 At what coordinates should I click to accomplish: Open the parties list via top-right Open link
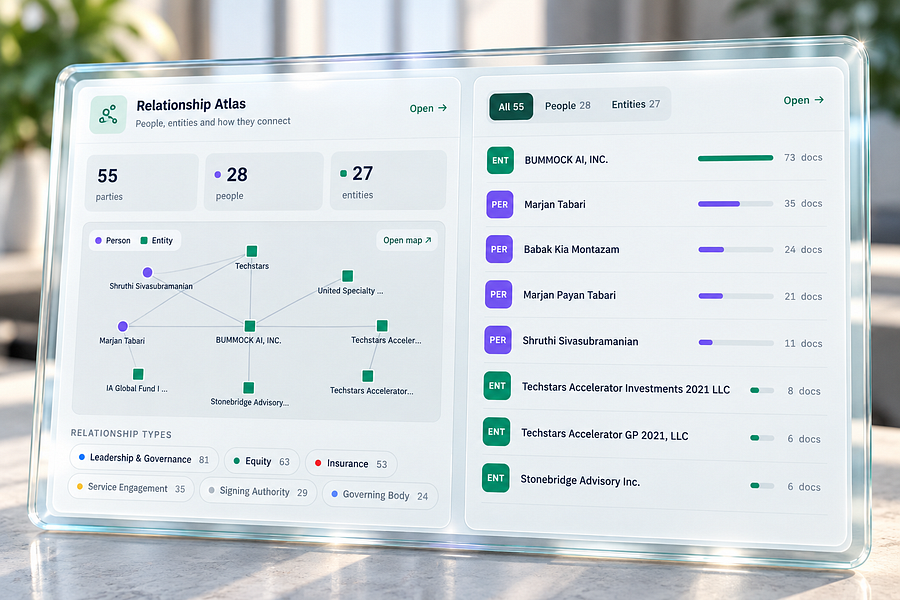(804, 100)
